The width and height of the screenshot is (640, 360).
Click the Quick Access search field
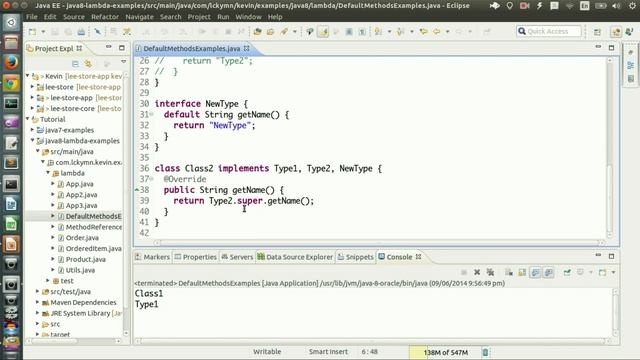pos(548,31)
